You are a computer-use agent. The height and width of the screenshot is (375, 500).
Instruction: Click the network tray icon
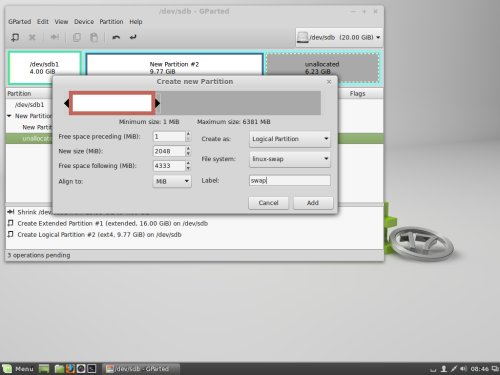click(x=454, y=369)
